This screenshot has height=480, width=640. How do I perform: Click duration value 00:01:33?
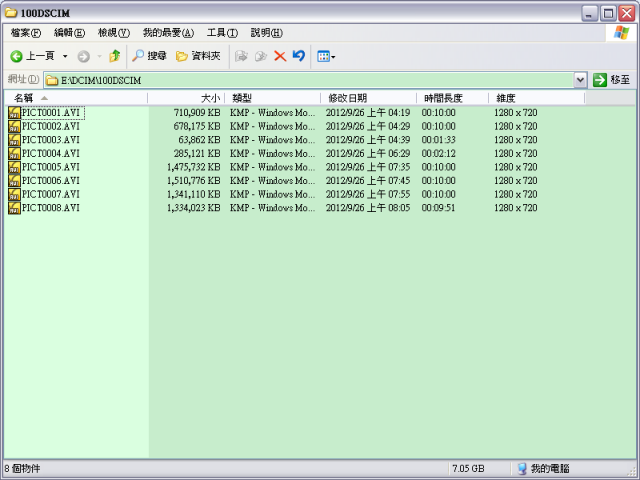(x=439, y=140)
